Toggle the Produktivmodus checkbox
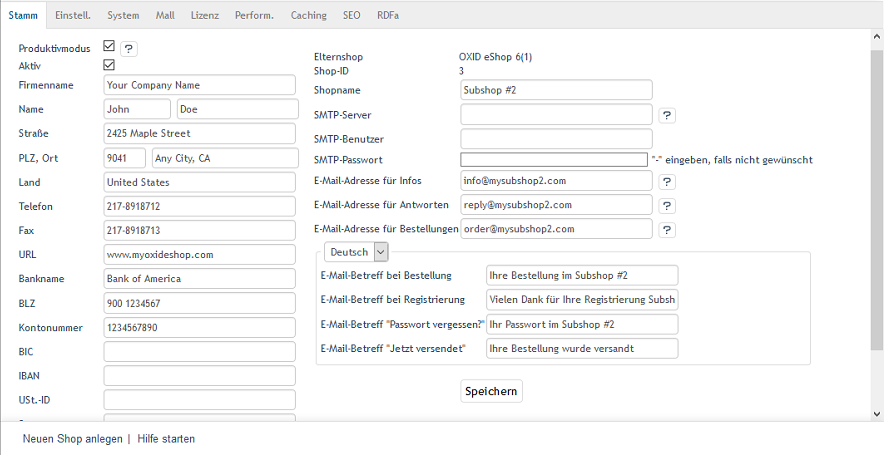884x455 pixels. 109,47
